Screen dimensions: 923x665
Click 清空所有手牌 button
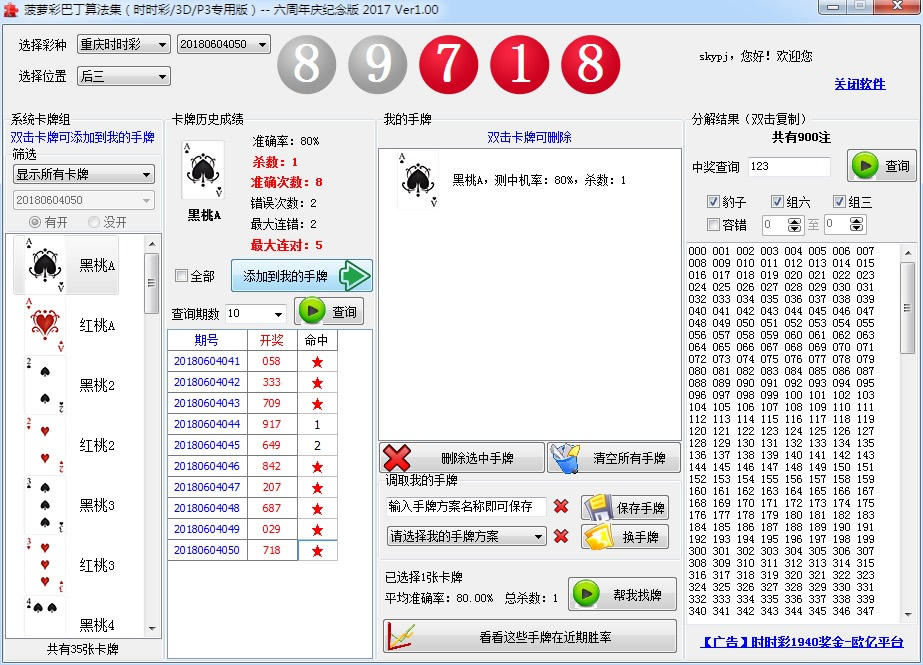point(613,458)
